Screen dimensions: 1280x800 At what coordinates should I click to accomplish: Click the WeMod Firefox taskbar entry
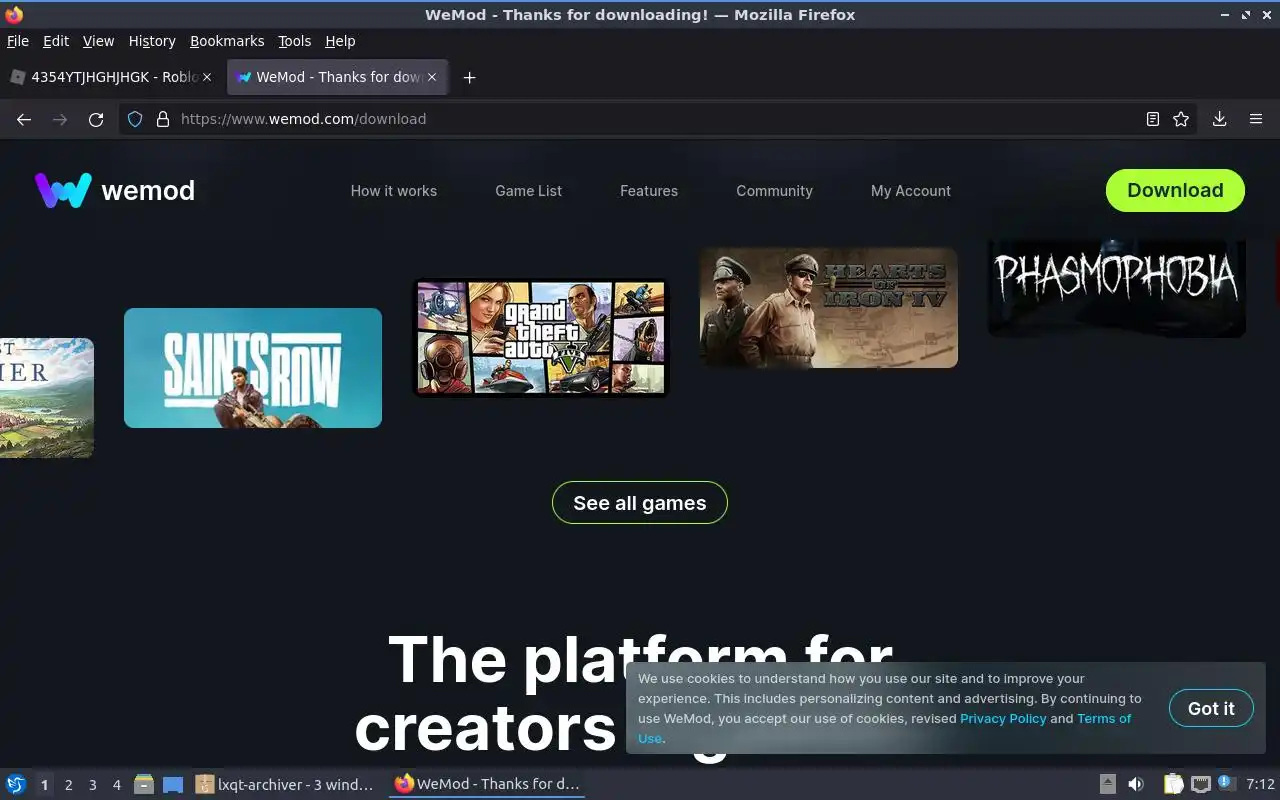pyautogui.click(x=487, y=784)
